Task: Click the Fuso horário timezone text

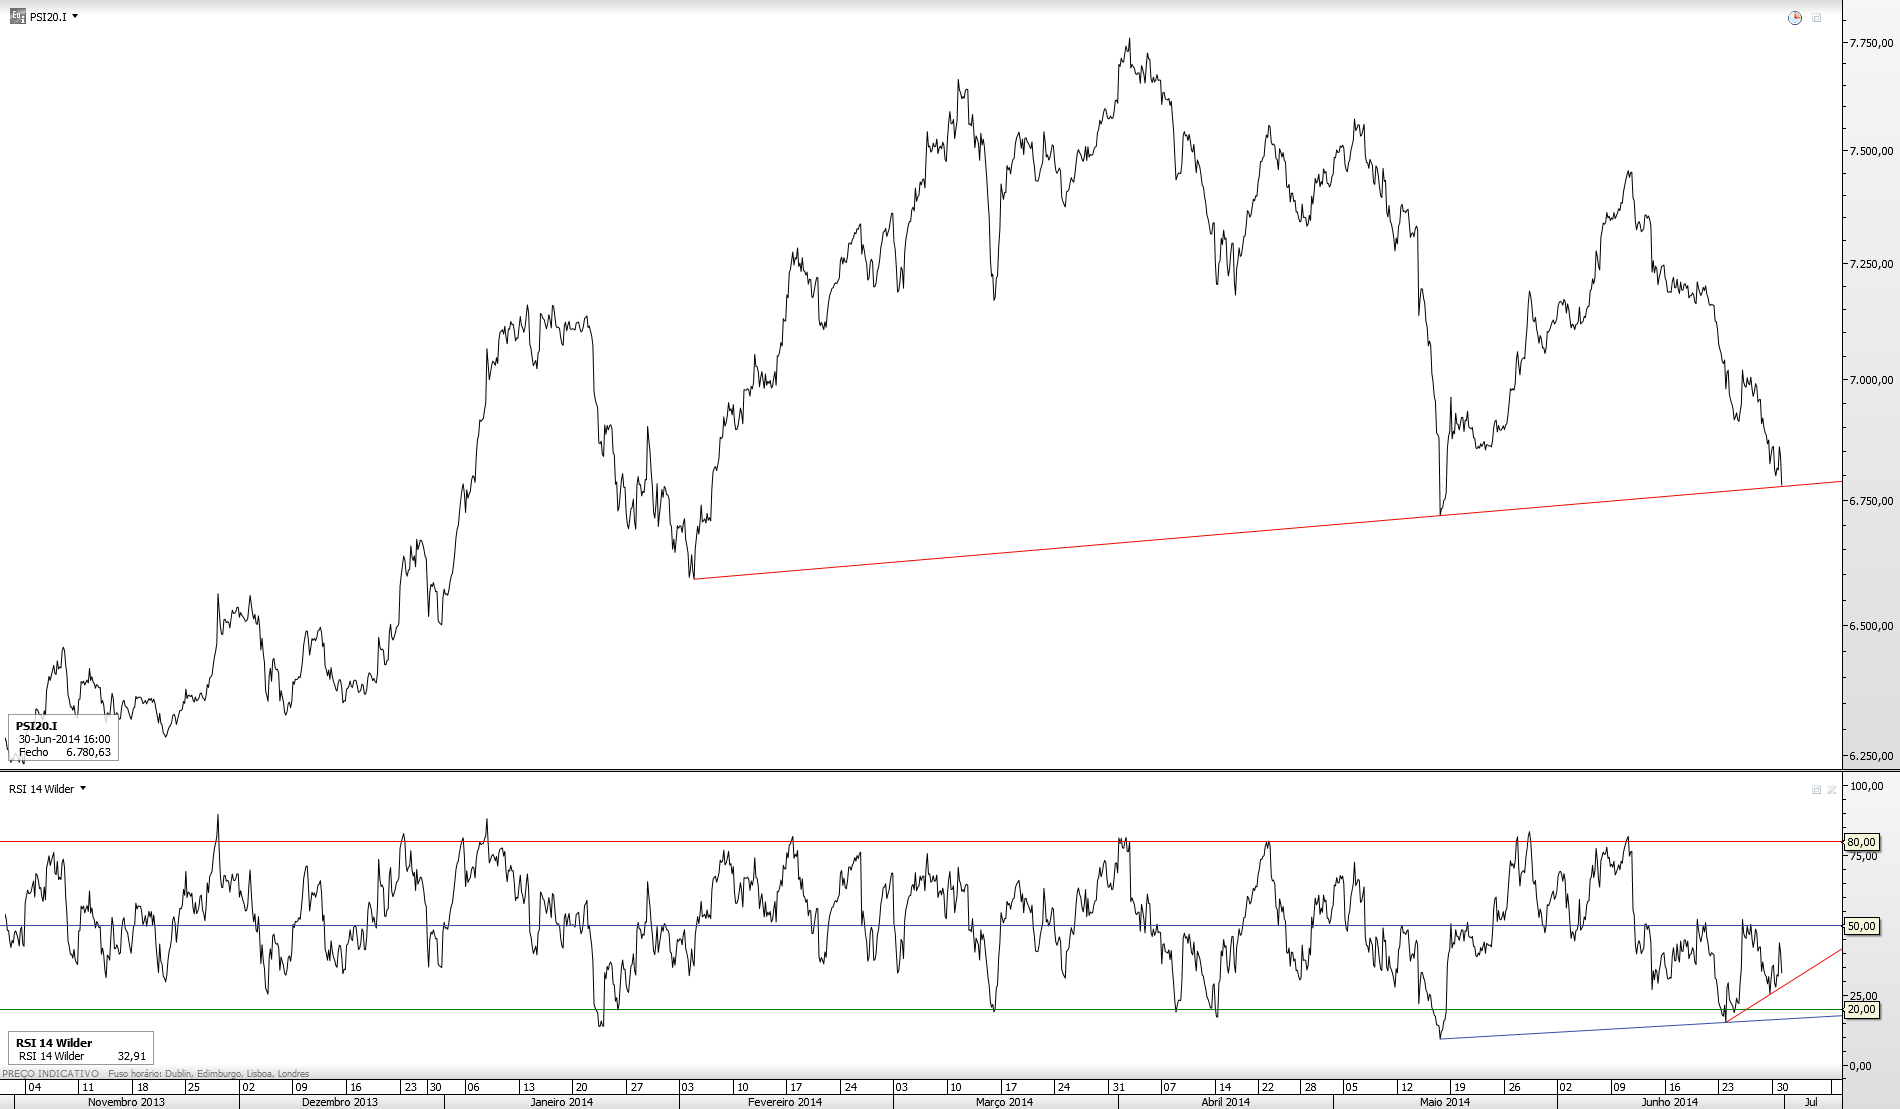Action: coord(208,1074)
